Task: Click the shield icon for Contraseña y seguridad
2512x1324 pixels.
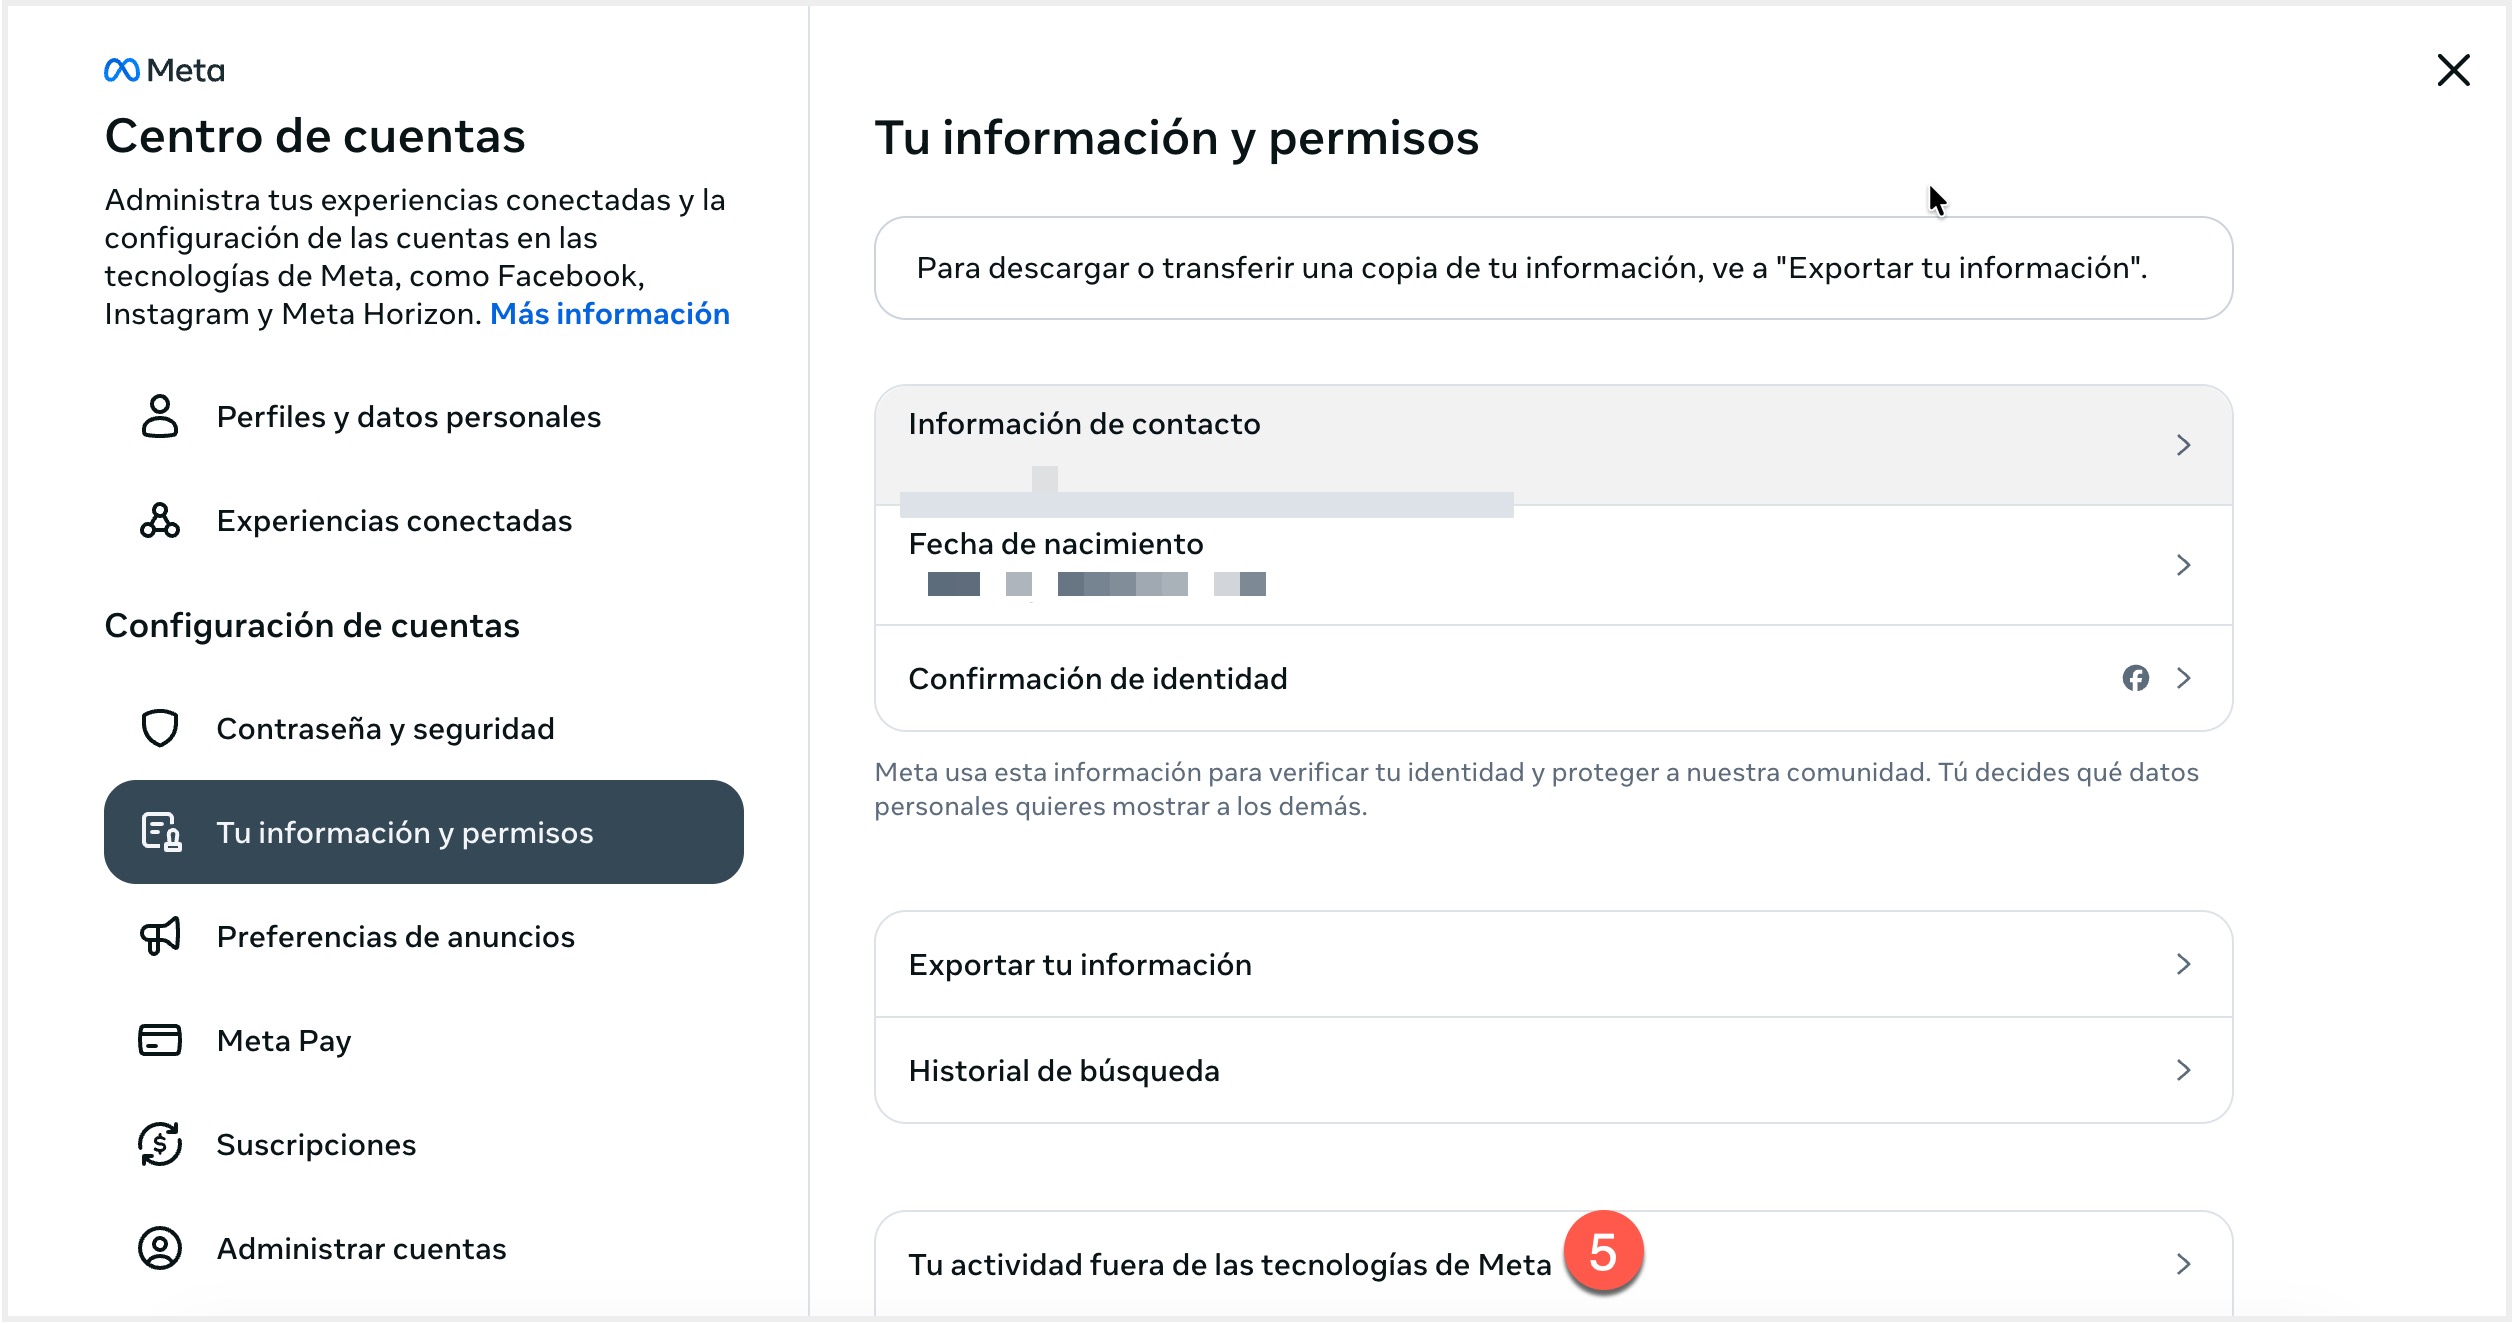Action: pyautogui.click(x=160, y=728)
